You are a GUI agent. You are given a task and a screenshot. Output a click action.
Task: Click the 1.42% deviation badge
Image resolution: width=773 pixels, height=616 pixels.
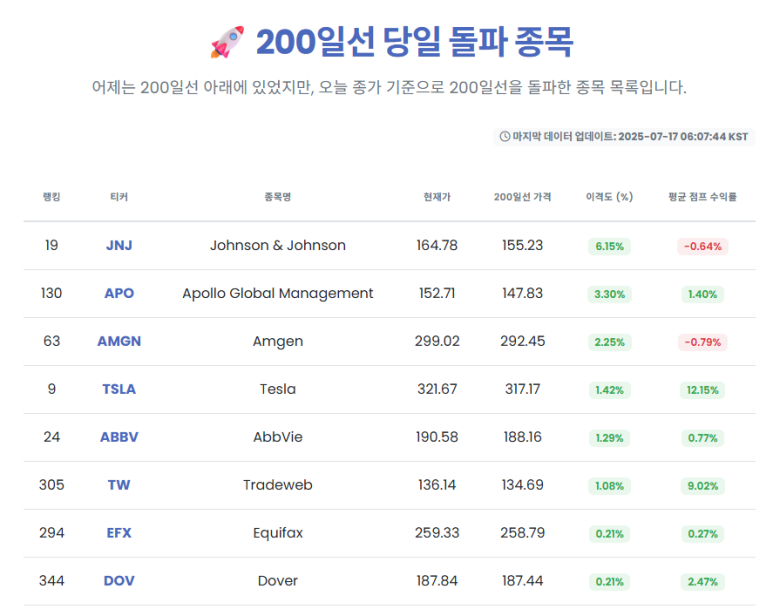point(609,390)
